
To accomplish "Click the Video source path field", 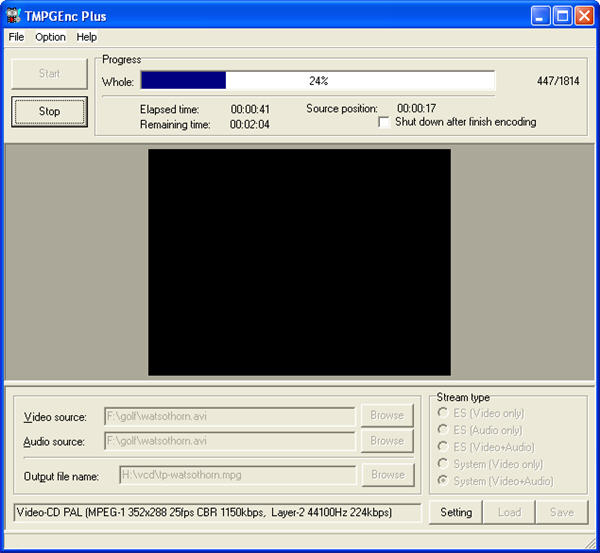I will (230, 416).
